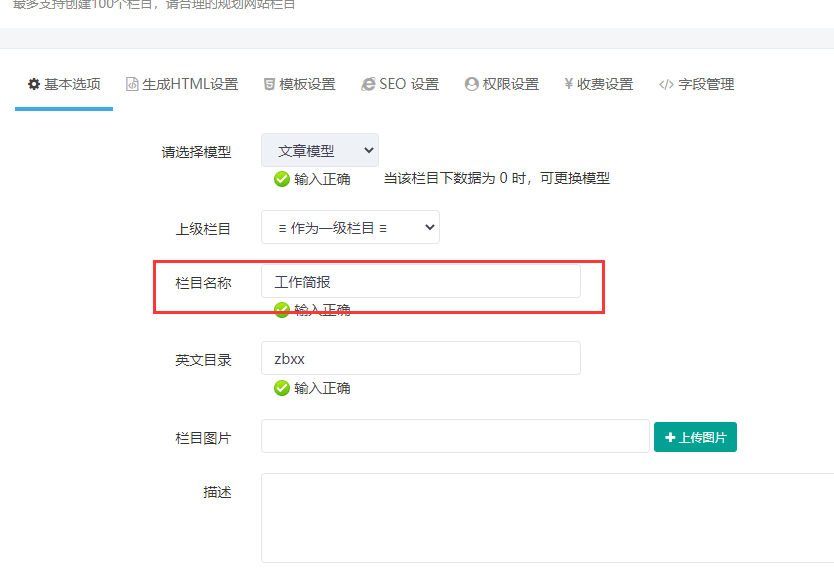The width and height of the screenshot is (834, 575).
Task: Click the yen icon beside 收费设置
Action: (x=569, y=84)
